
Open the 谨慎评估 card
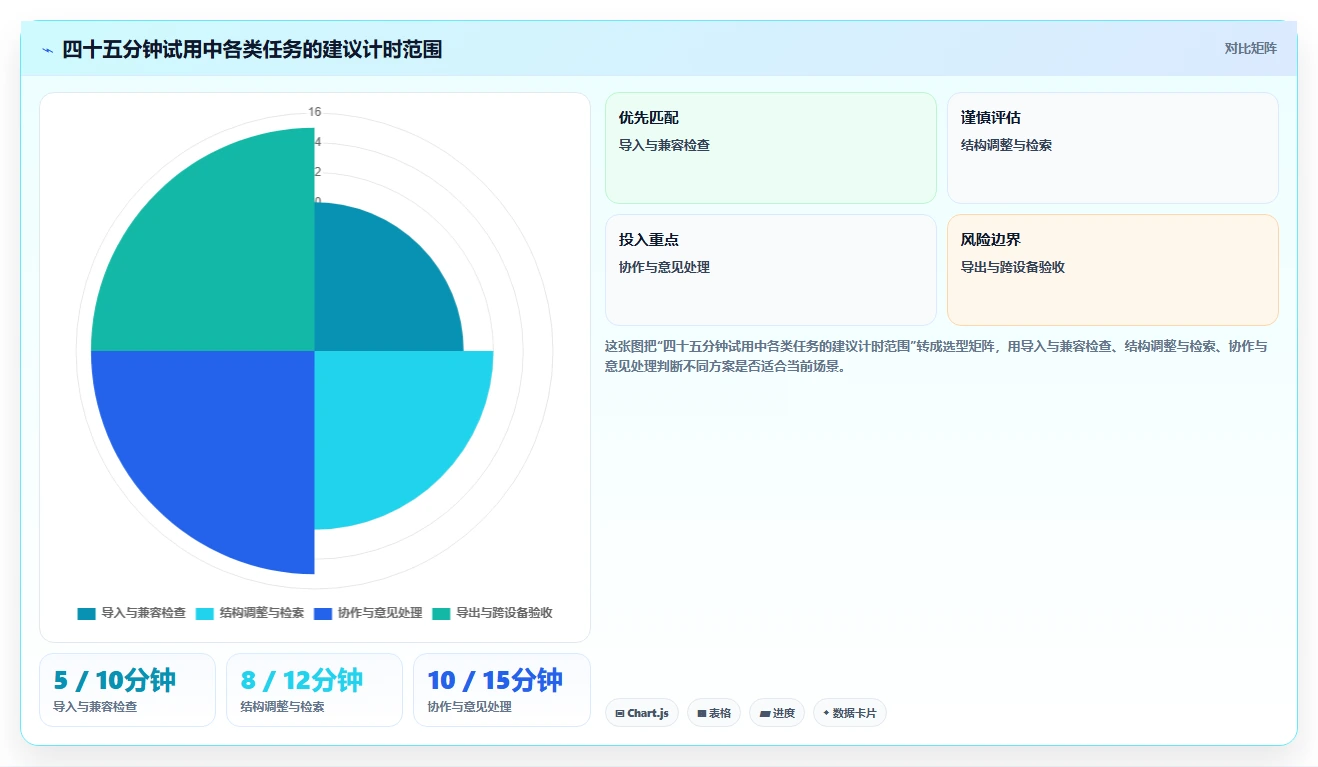tap(1113, 148)
